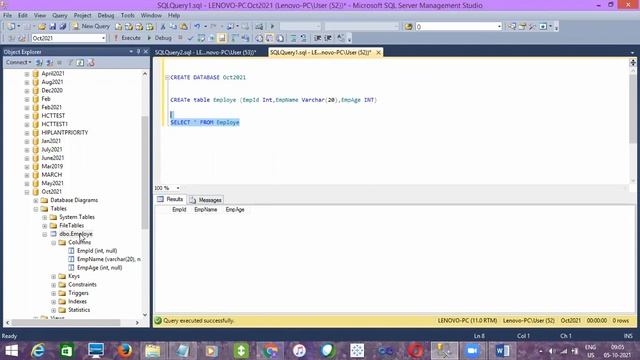Execute the current query
Image resolution: width=640 pixels, height=360 pixels.
pyautogui.click(x=127, y=38)
